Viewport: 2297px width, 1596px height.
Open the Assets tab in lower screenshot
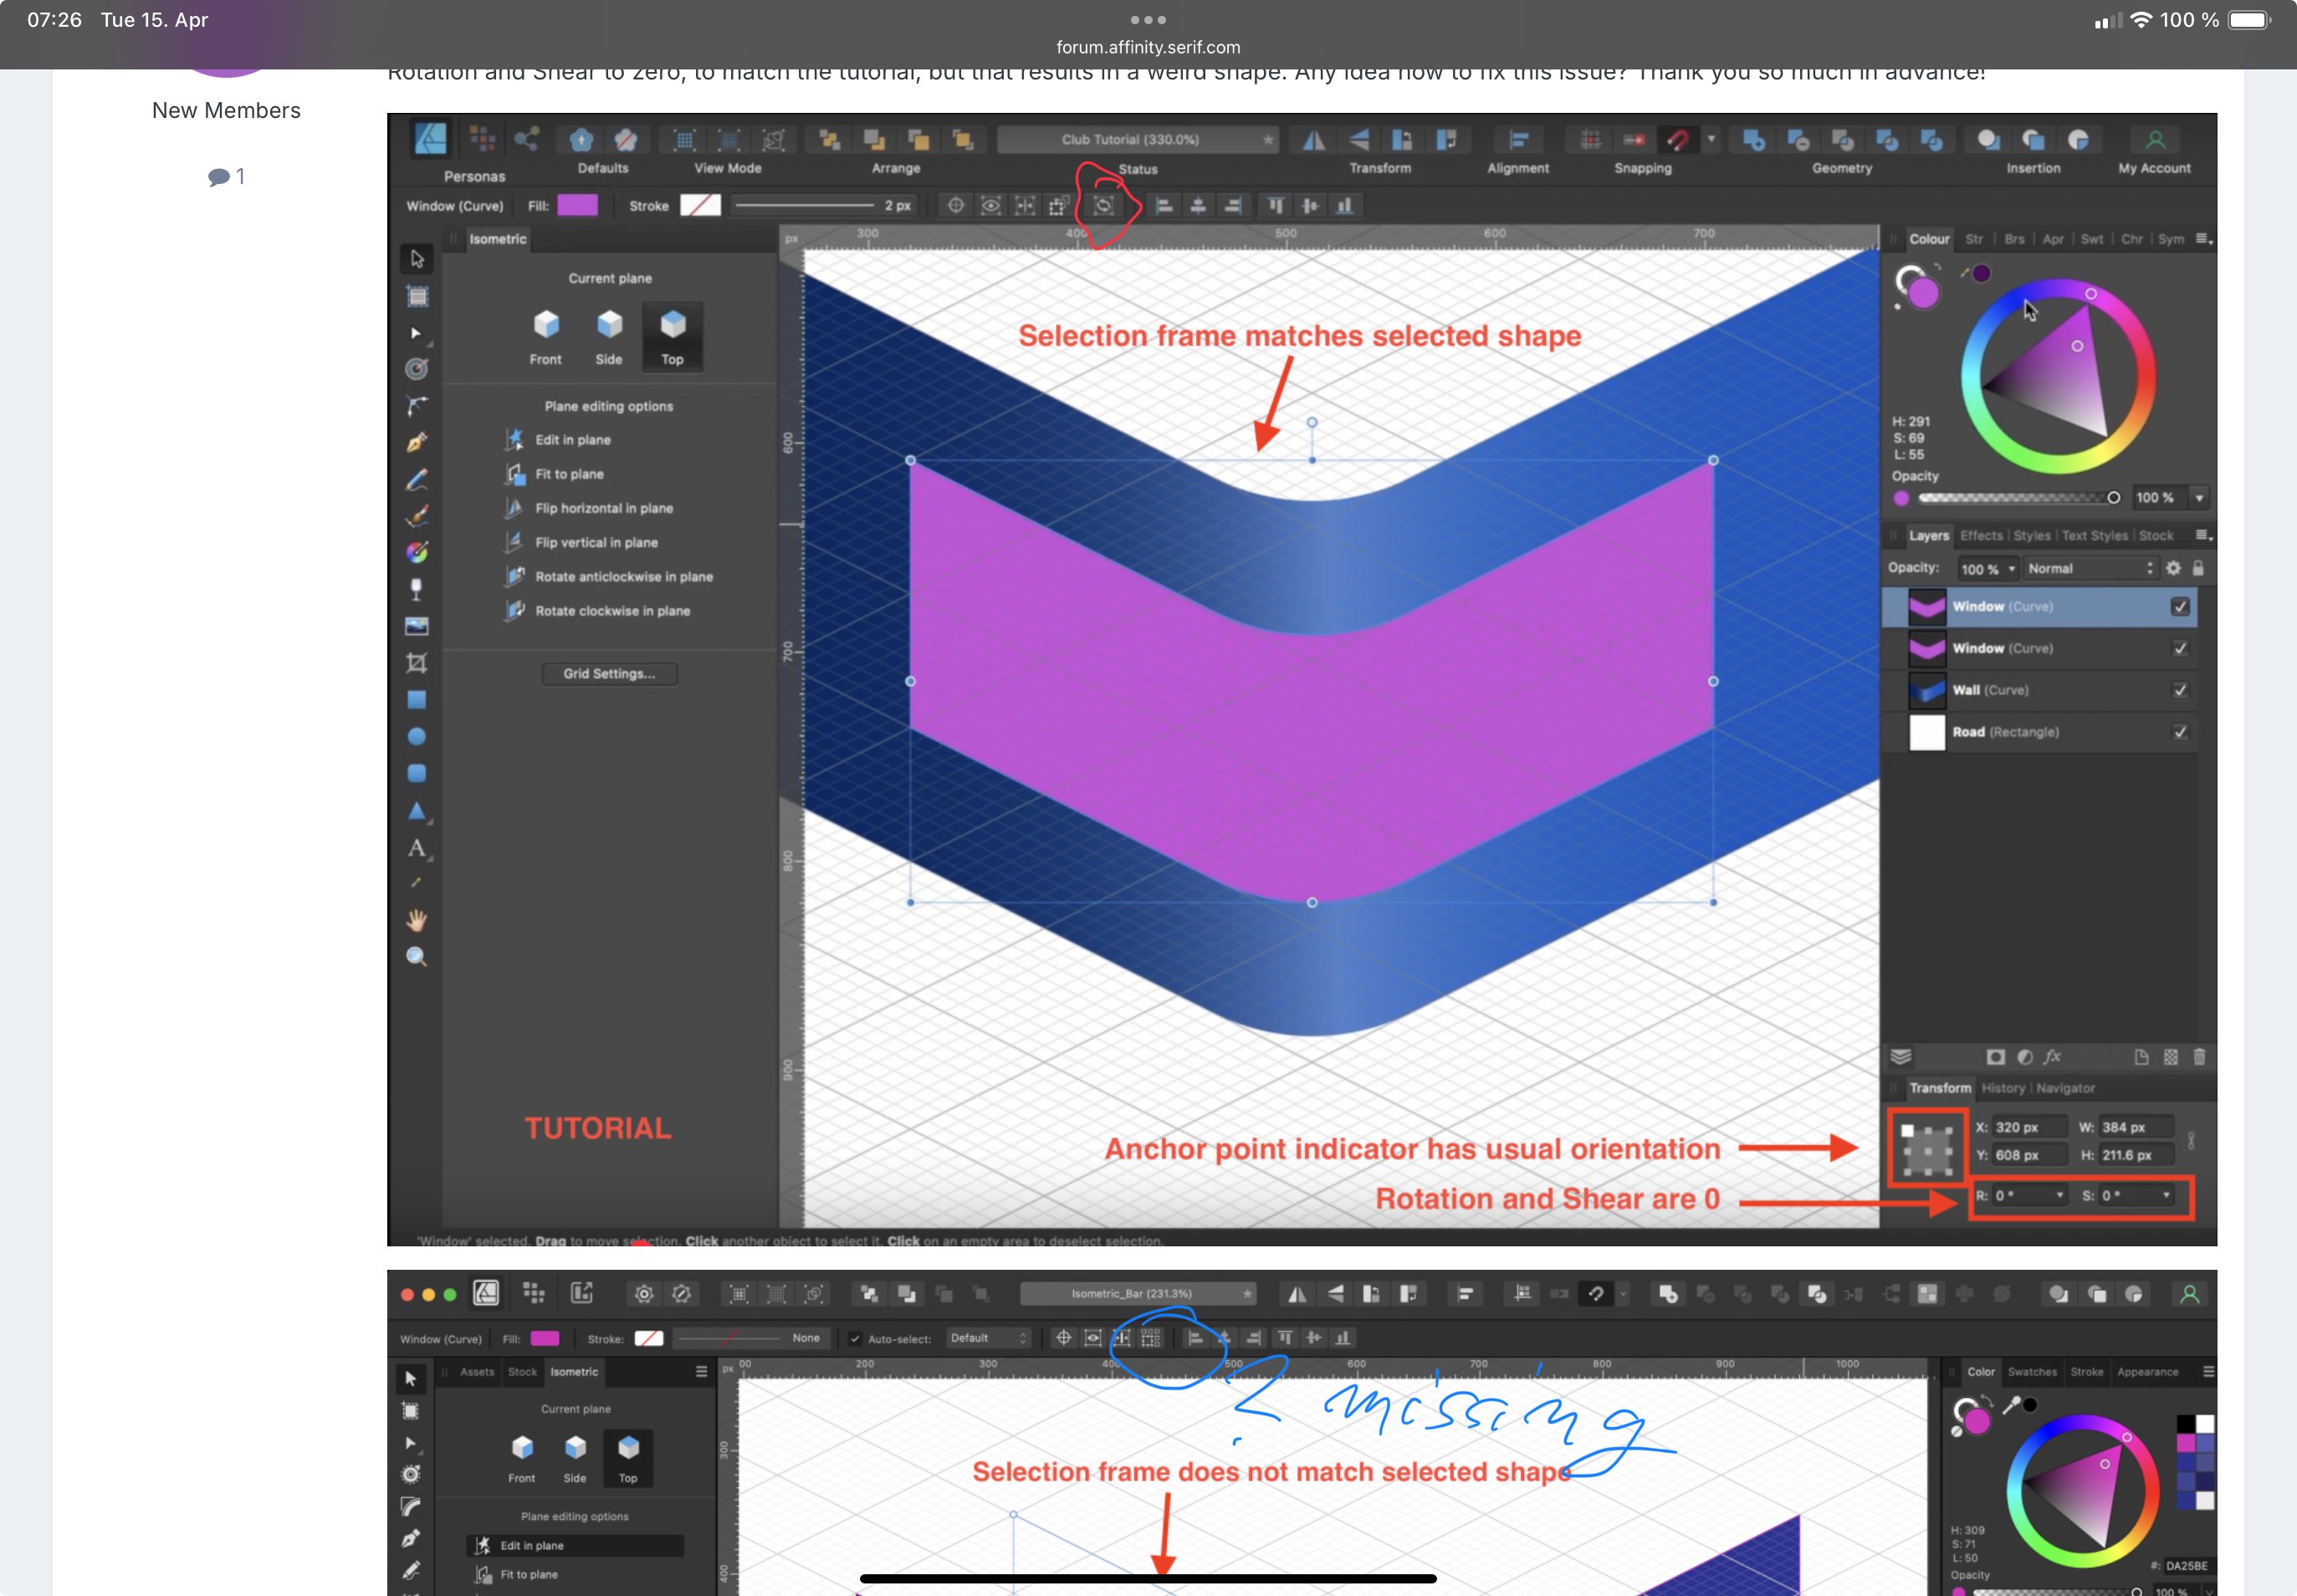(x=477, y=1372)
